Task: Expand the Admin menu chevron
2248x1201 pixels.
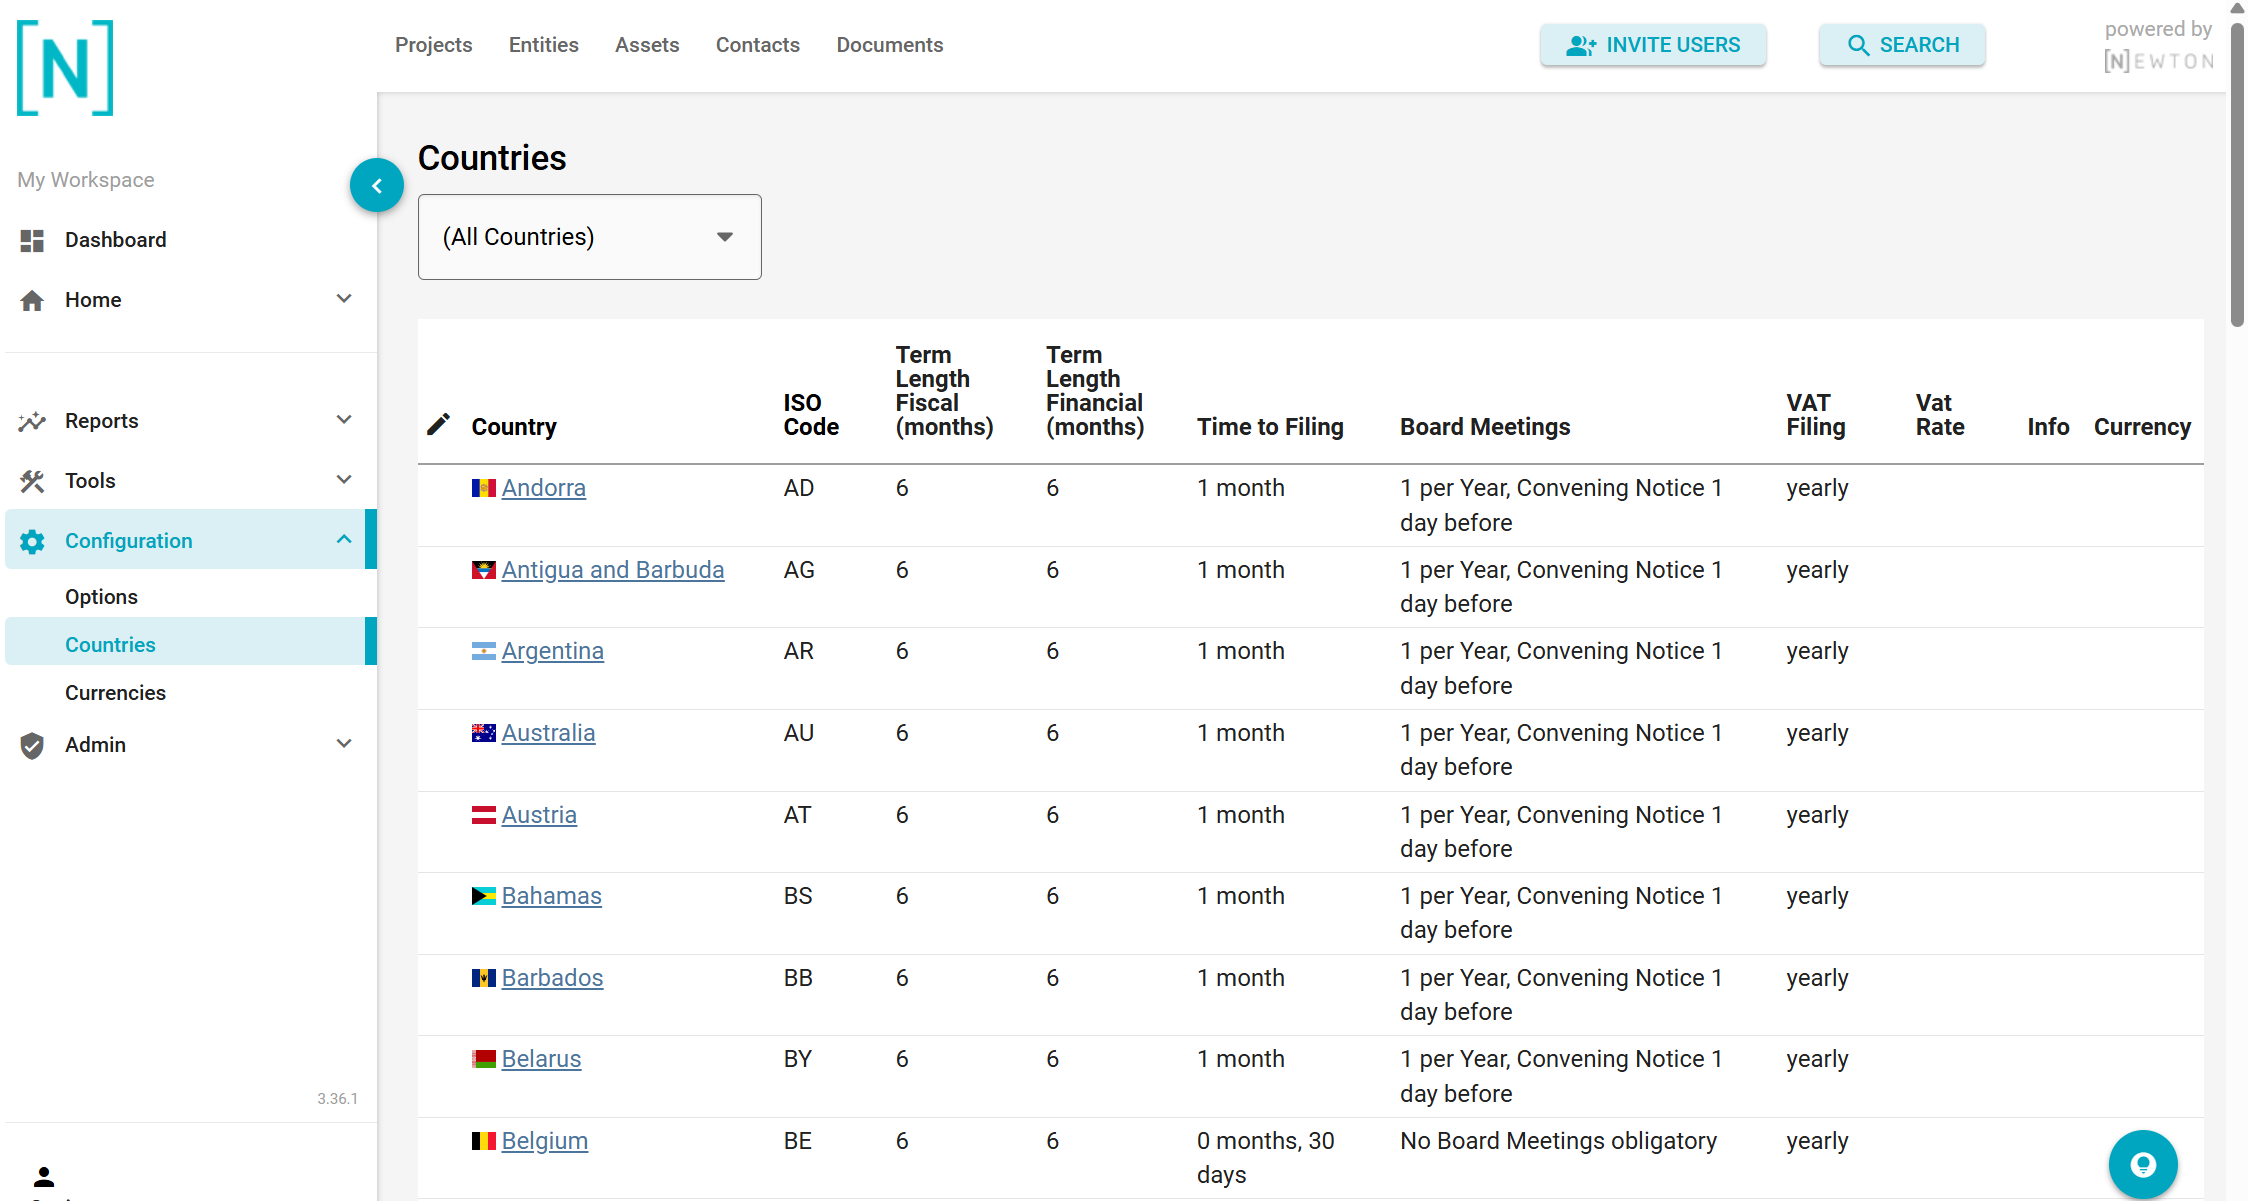Action: pos(344,744)
